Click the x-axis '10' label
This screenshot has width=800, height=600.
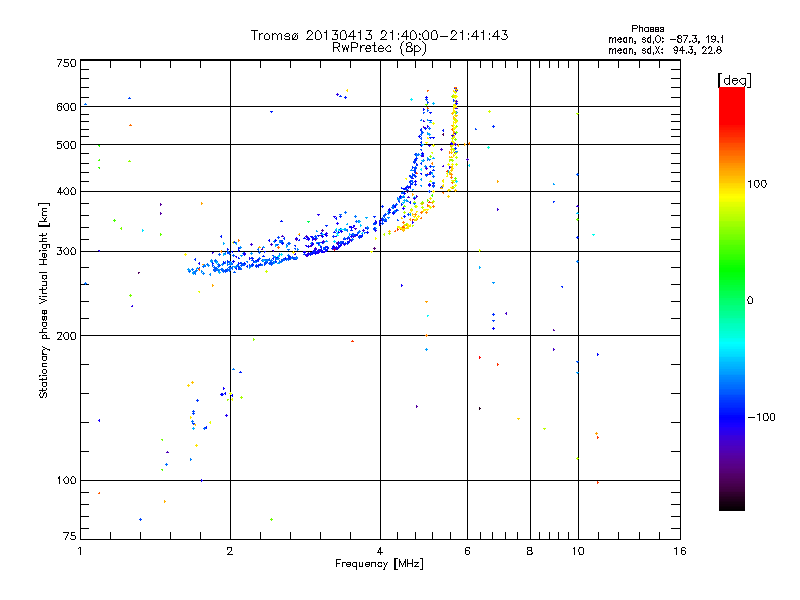[578, 551]
